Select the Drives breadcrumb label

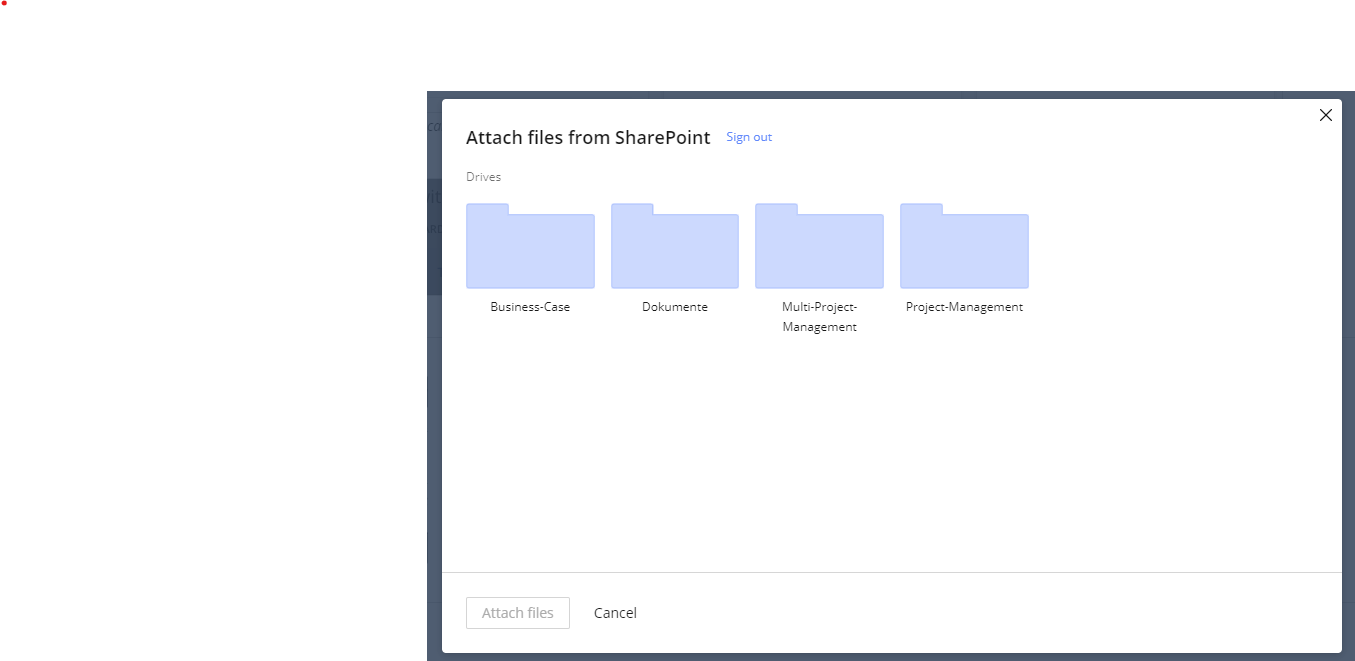483,177
